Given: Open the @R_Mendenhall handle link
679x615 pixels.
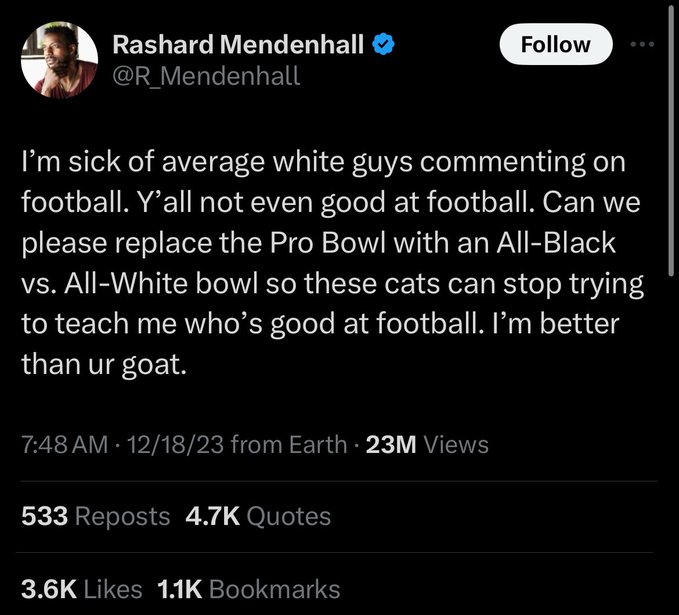Looking at the screenshot, I should click(205, 74).
